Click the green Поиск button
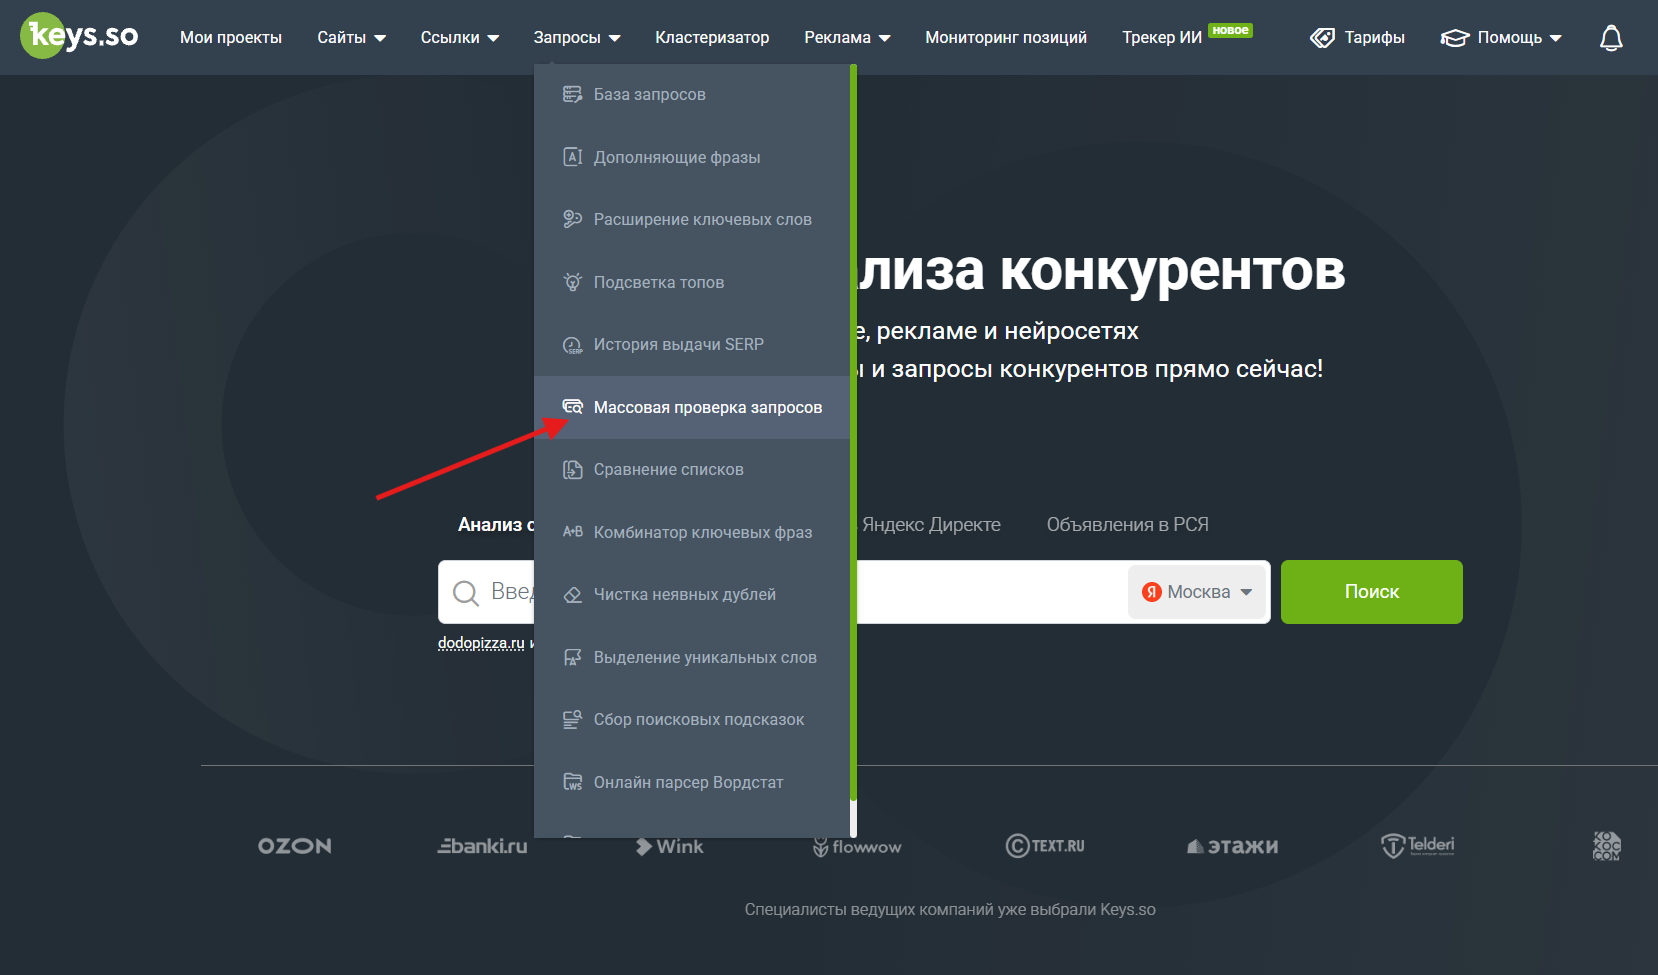 click(x=1372, y=592)
